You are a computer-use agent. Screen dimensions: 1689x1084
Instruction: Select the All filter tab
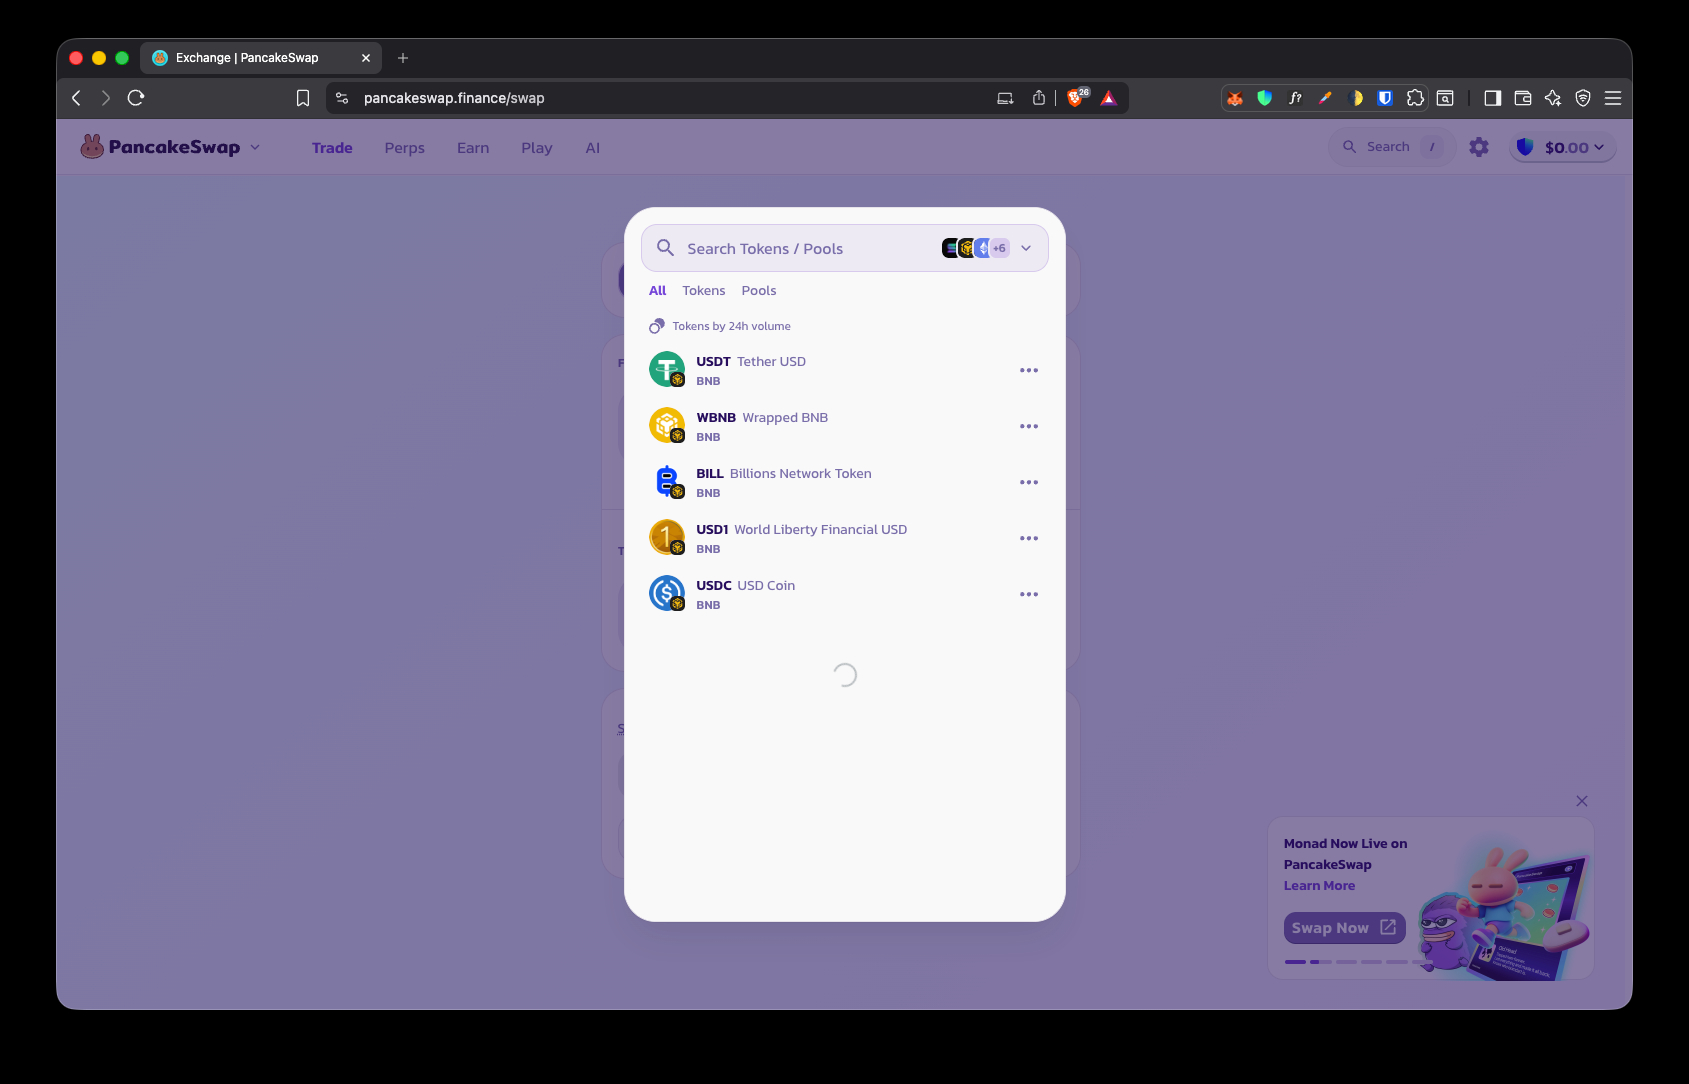pyautogui.click(x=657, y=291)
